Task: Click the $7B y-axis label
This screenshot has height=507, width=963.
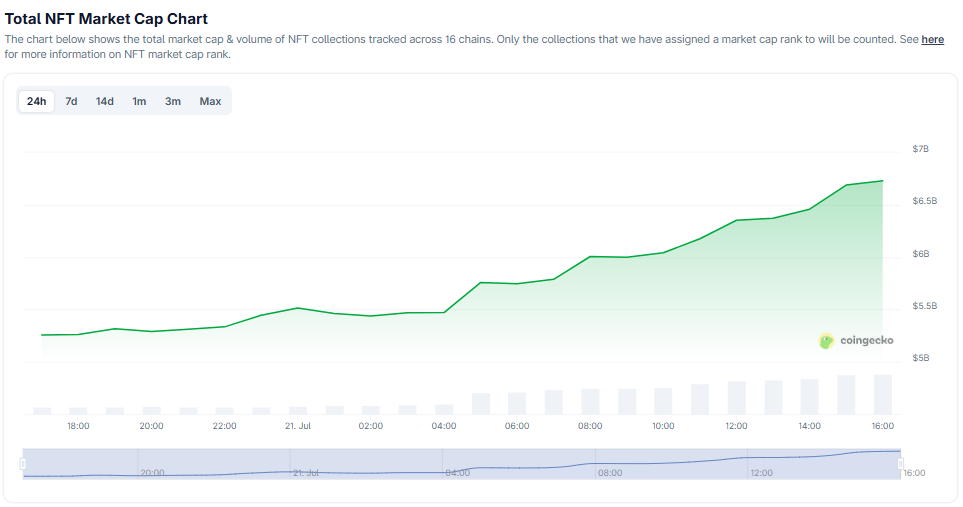Action: (921, 149)
